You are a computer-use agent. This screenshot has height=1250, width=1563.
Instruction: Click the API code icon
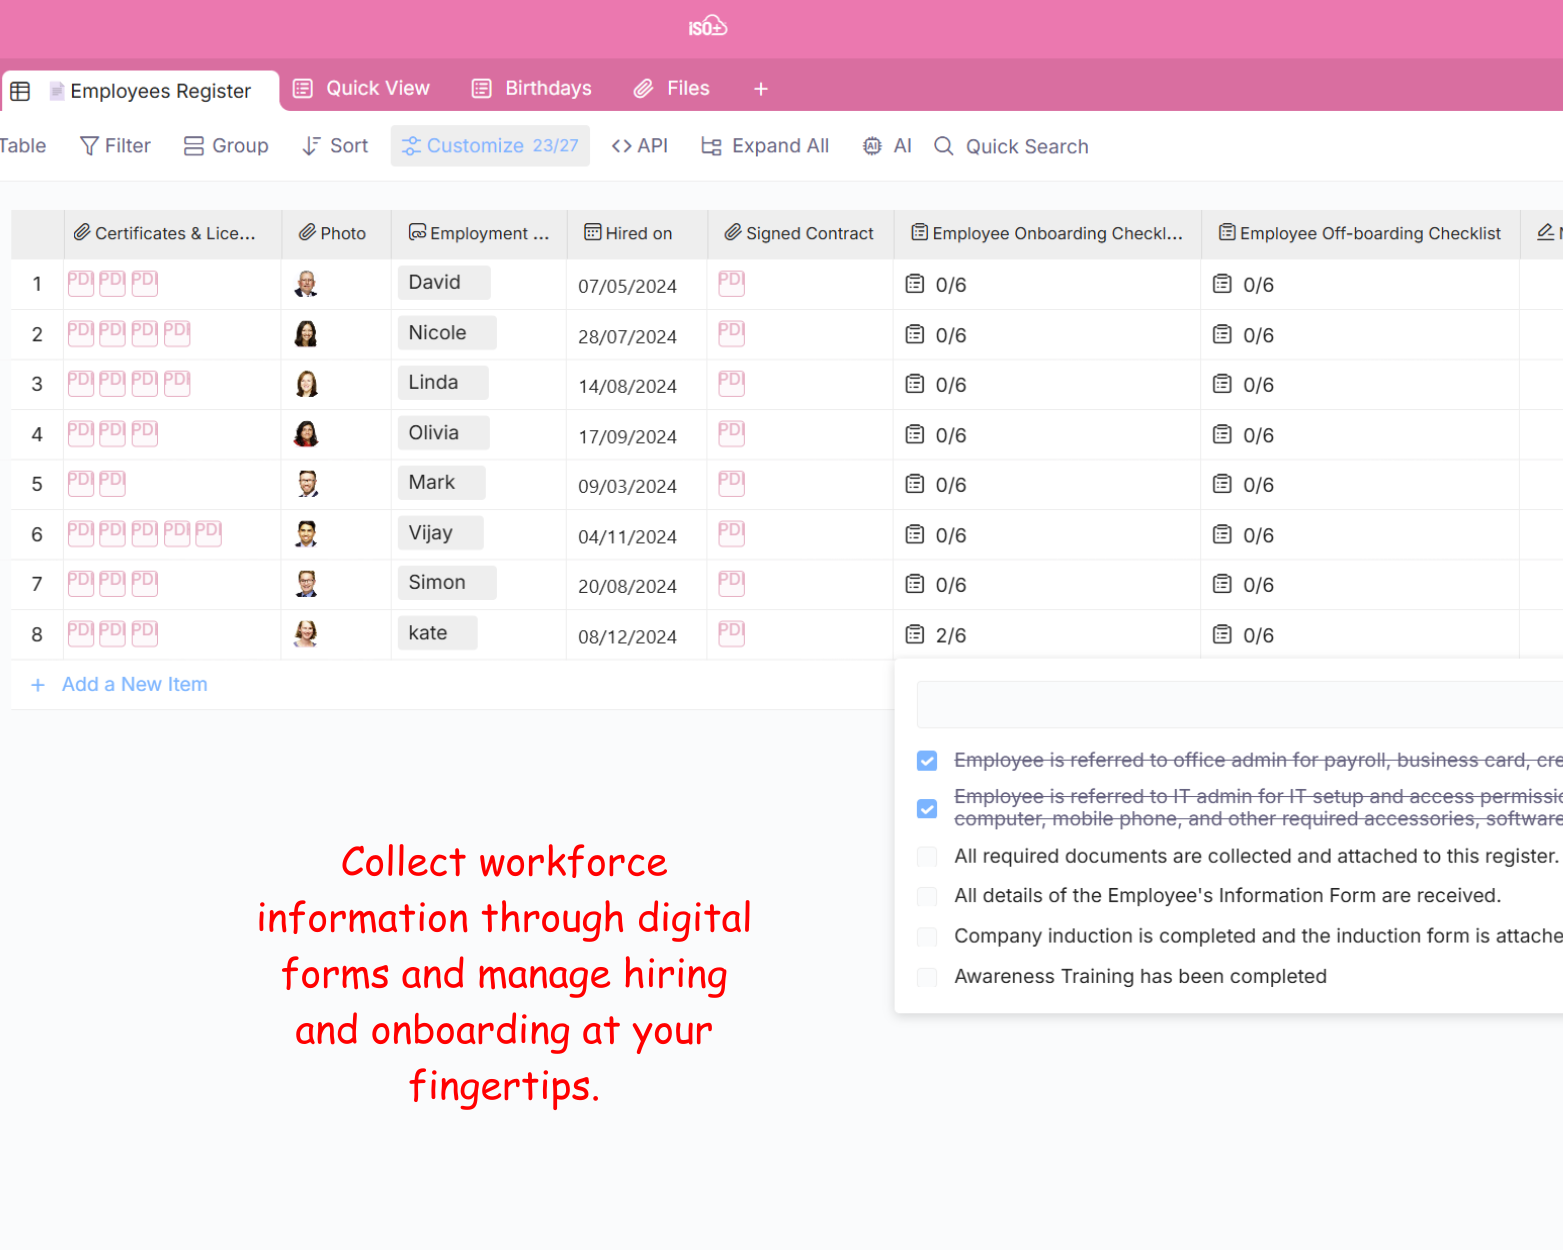click(621, 146)
